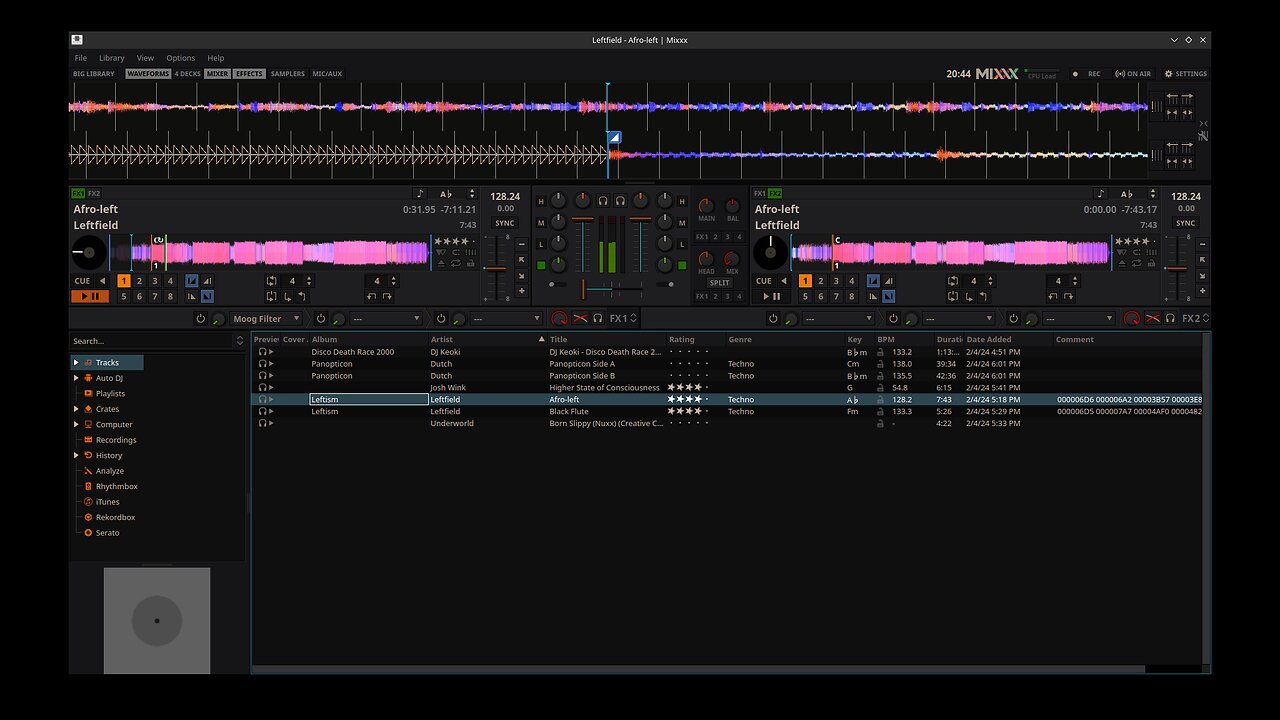Toggle headphone icon of the FX2 unit
The width and height of the screenshot is (1280, 720).
(x=1171, y=318)
